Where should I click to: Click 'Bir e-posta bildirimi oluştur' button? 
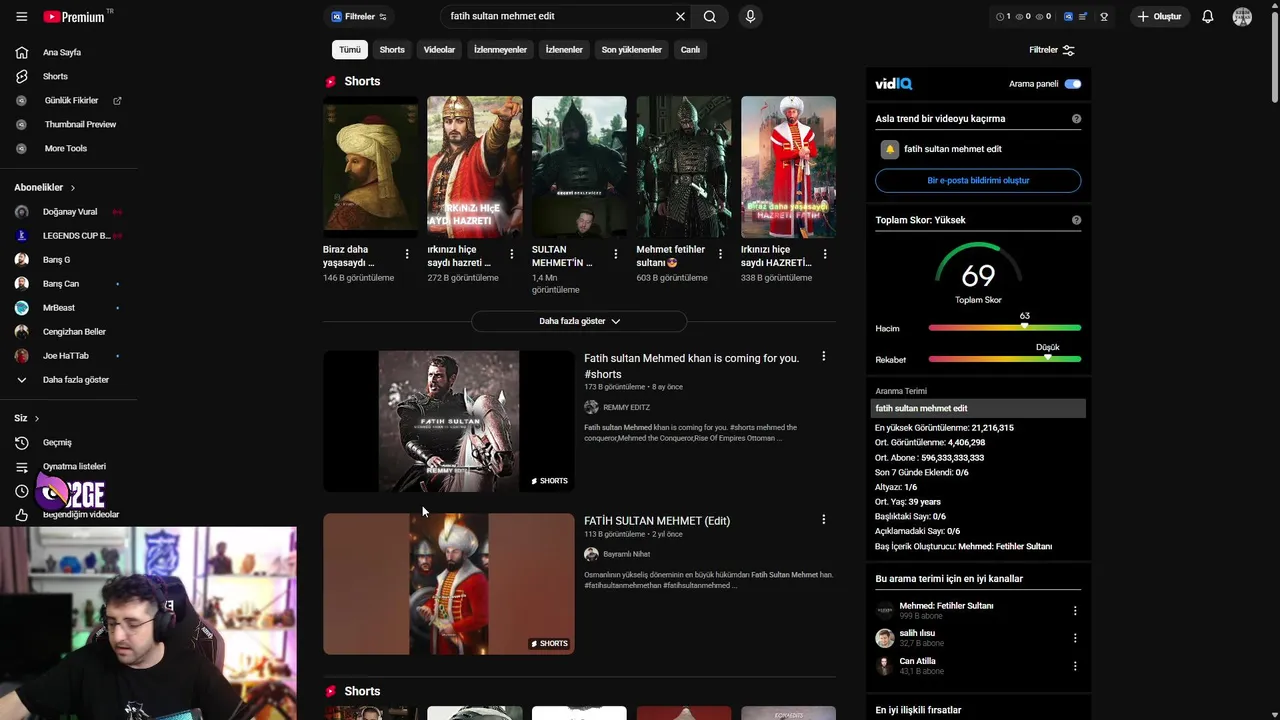(x=978, y=181)
